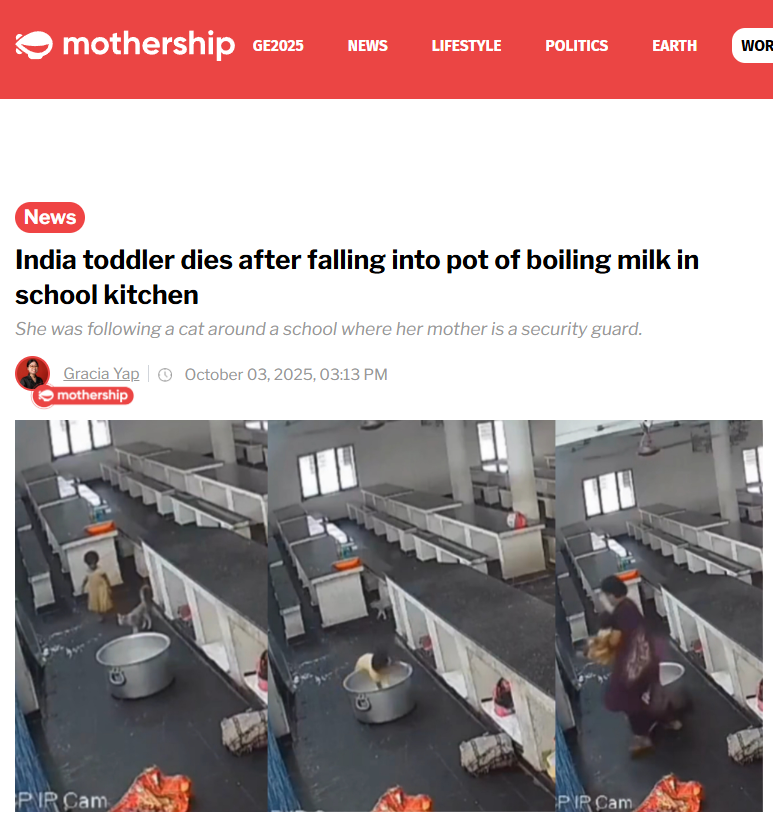Click the Mothership bowl logo icon
The image size is (773, 826).
pyautogui.click(x=34, y=45)
